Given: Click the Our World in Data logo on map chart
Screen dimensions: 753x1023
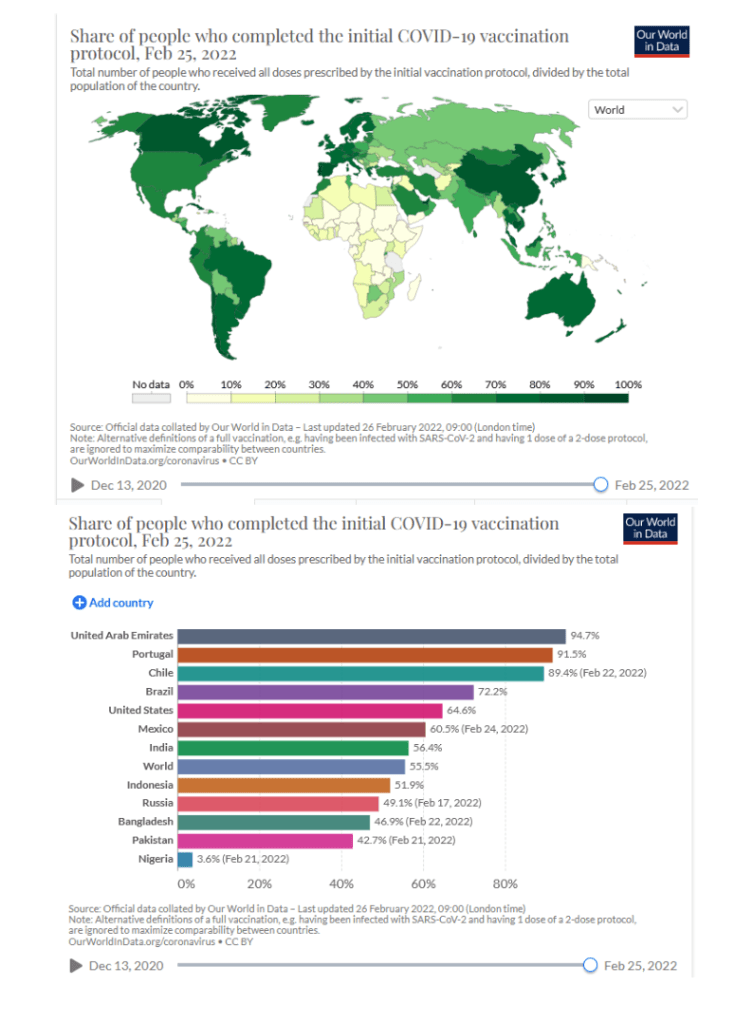Looking at the screenshot, I should tap(662, 41).
